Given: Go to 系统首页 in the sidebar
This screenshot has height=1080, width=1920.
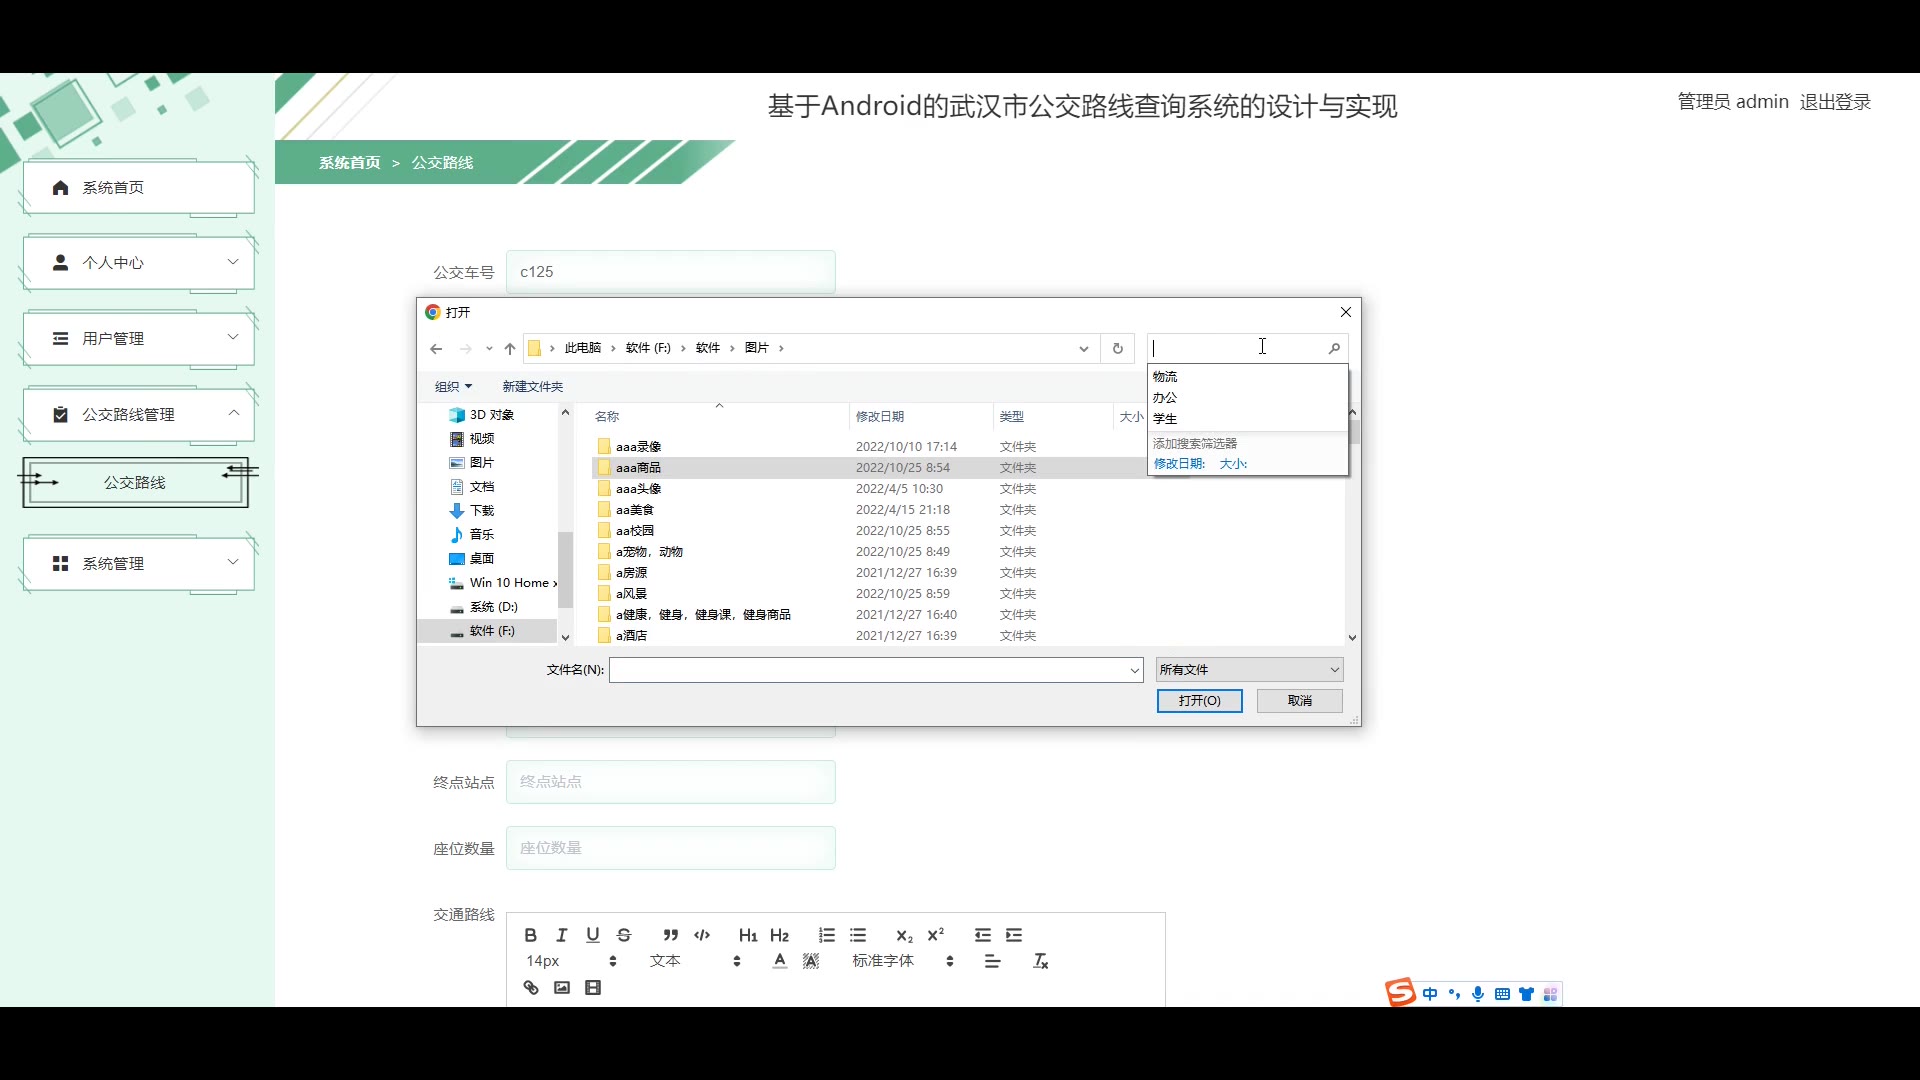Looking at the screenshot, I should coord(139,188).
